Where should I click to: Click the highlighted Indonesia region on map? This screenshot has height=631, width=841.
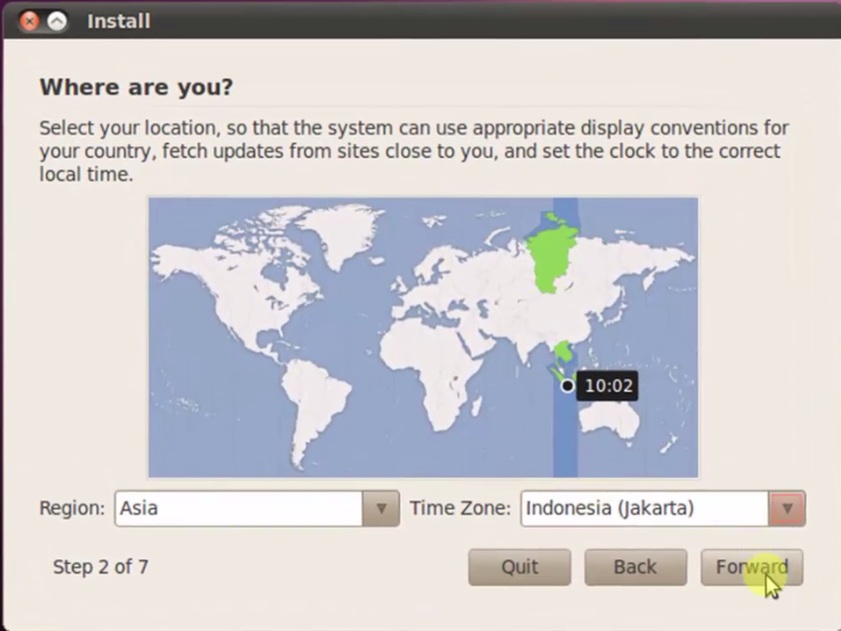click(562, 352)
